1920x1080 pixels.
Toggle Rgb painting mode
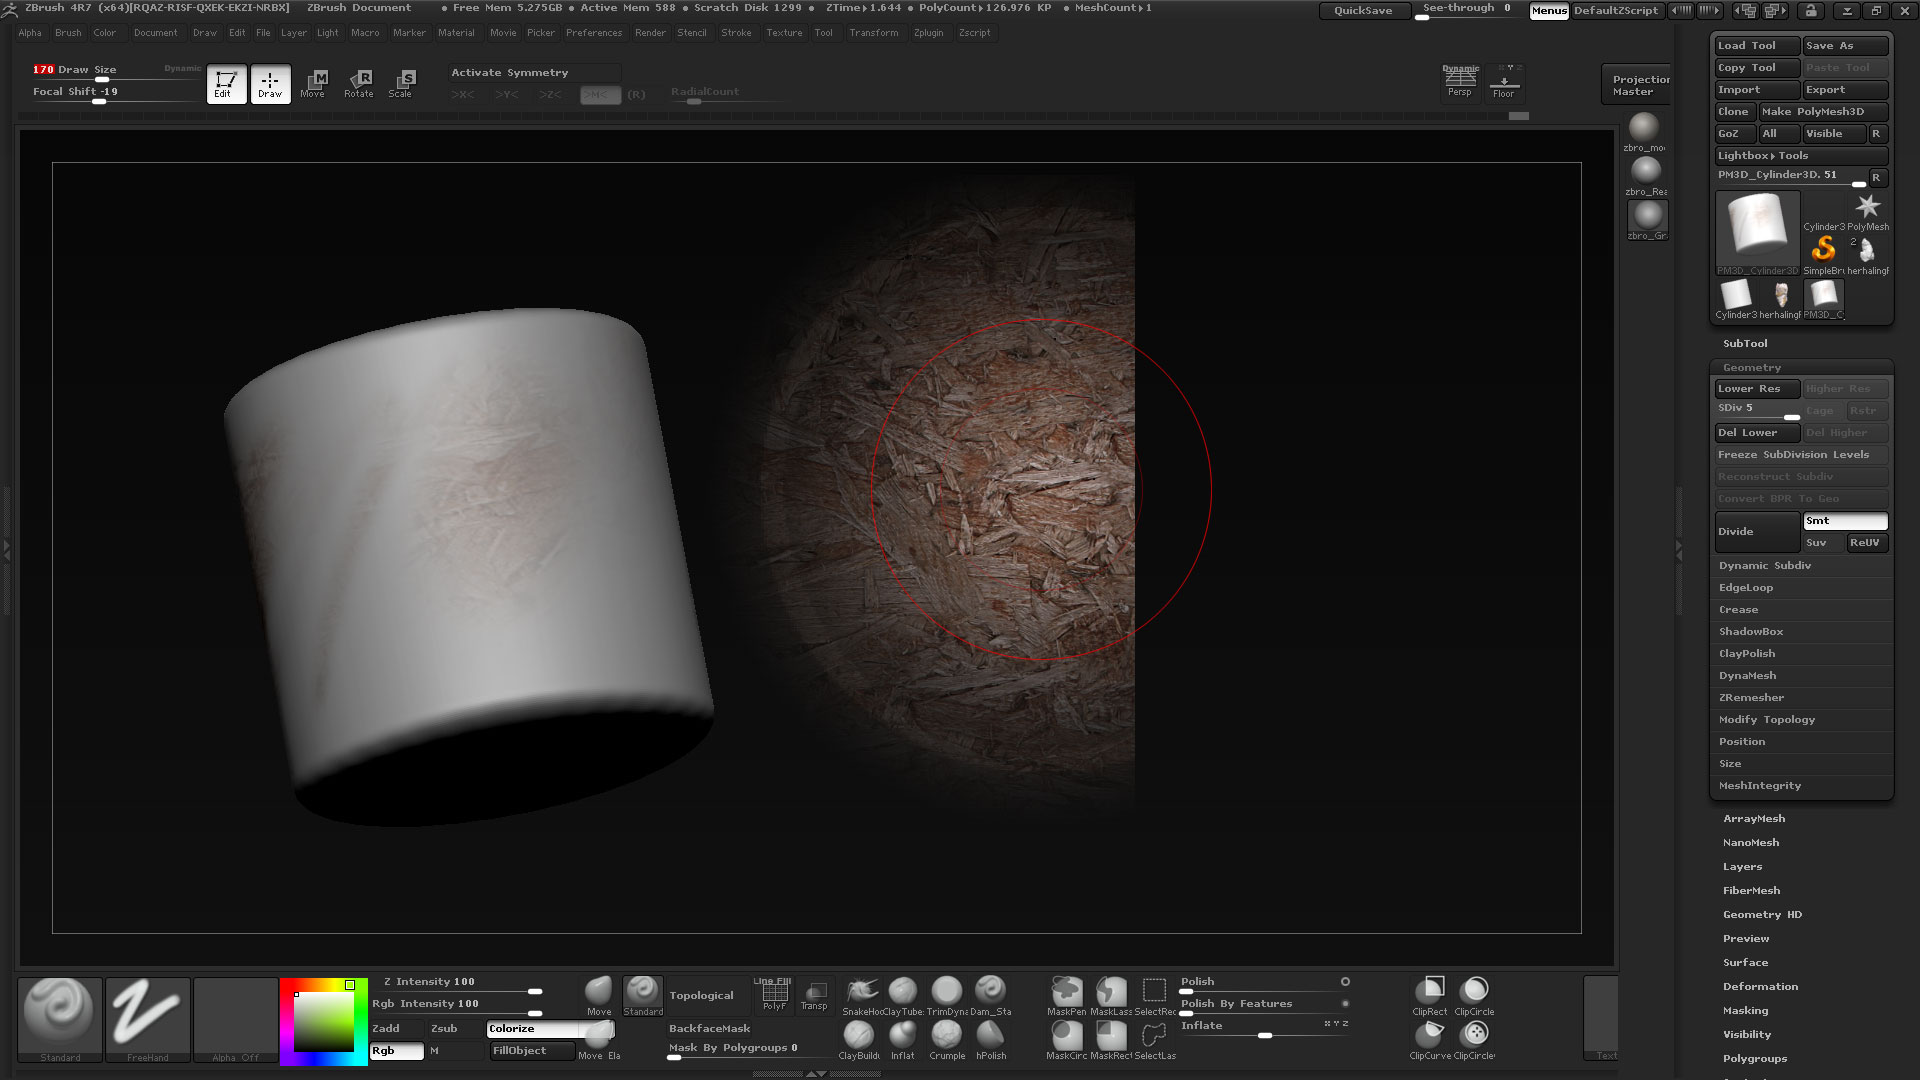pos(397,1050)
